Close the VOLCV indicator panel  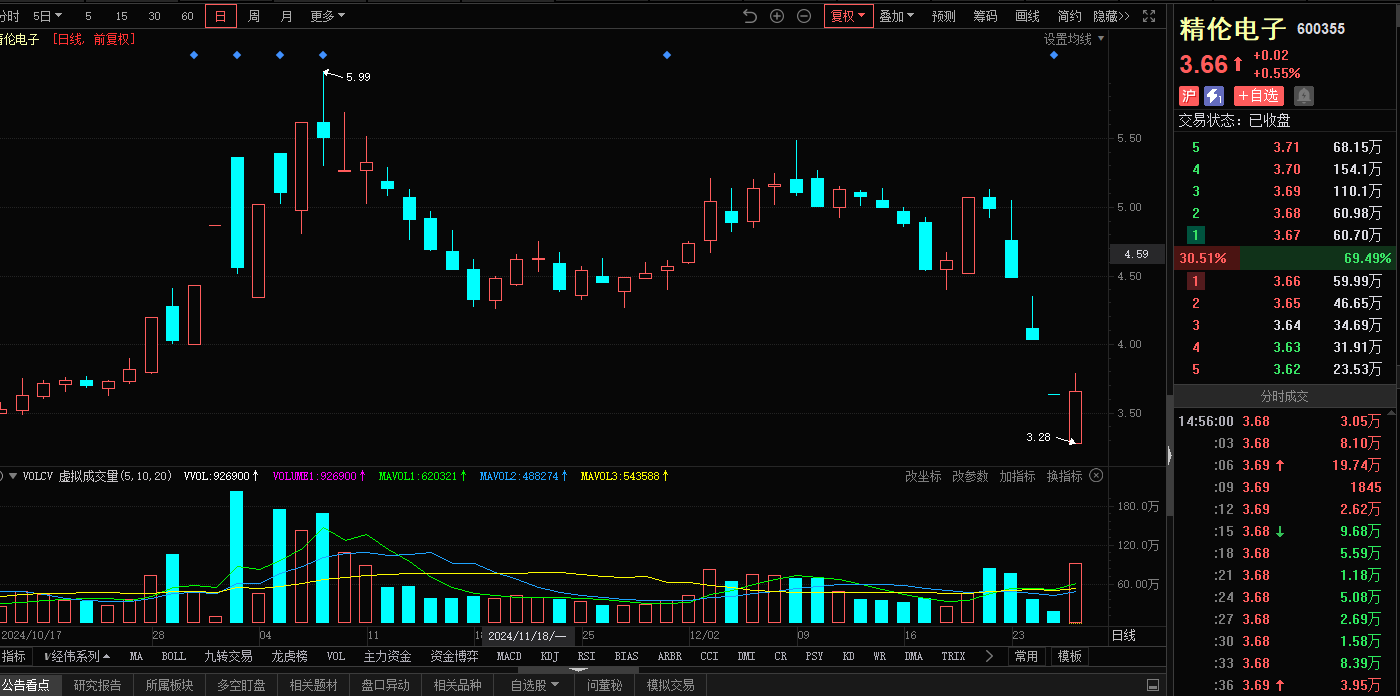[1096, 476]
